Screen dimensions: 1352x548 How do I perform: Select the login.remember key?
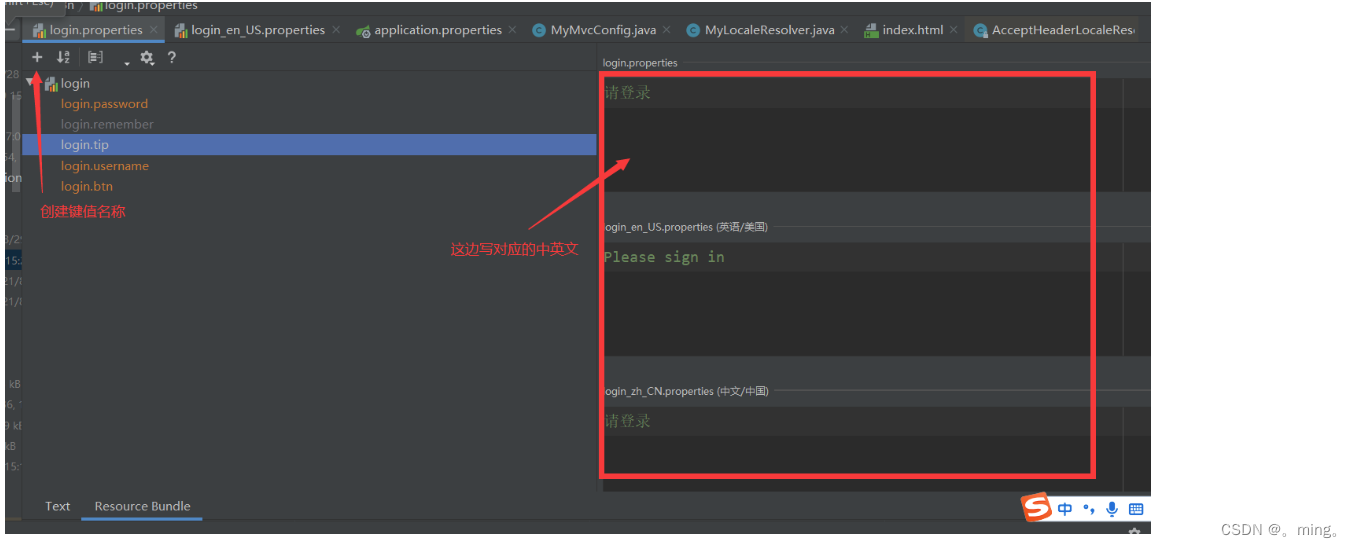[x=107, y=125]
